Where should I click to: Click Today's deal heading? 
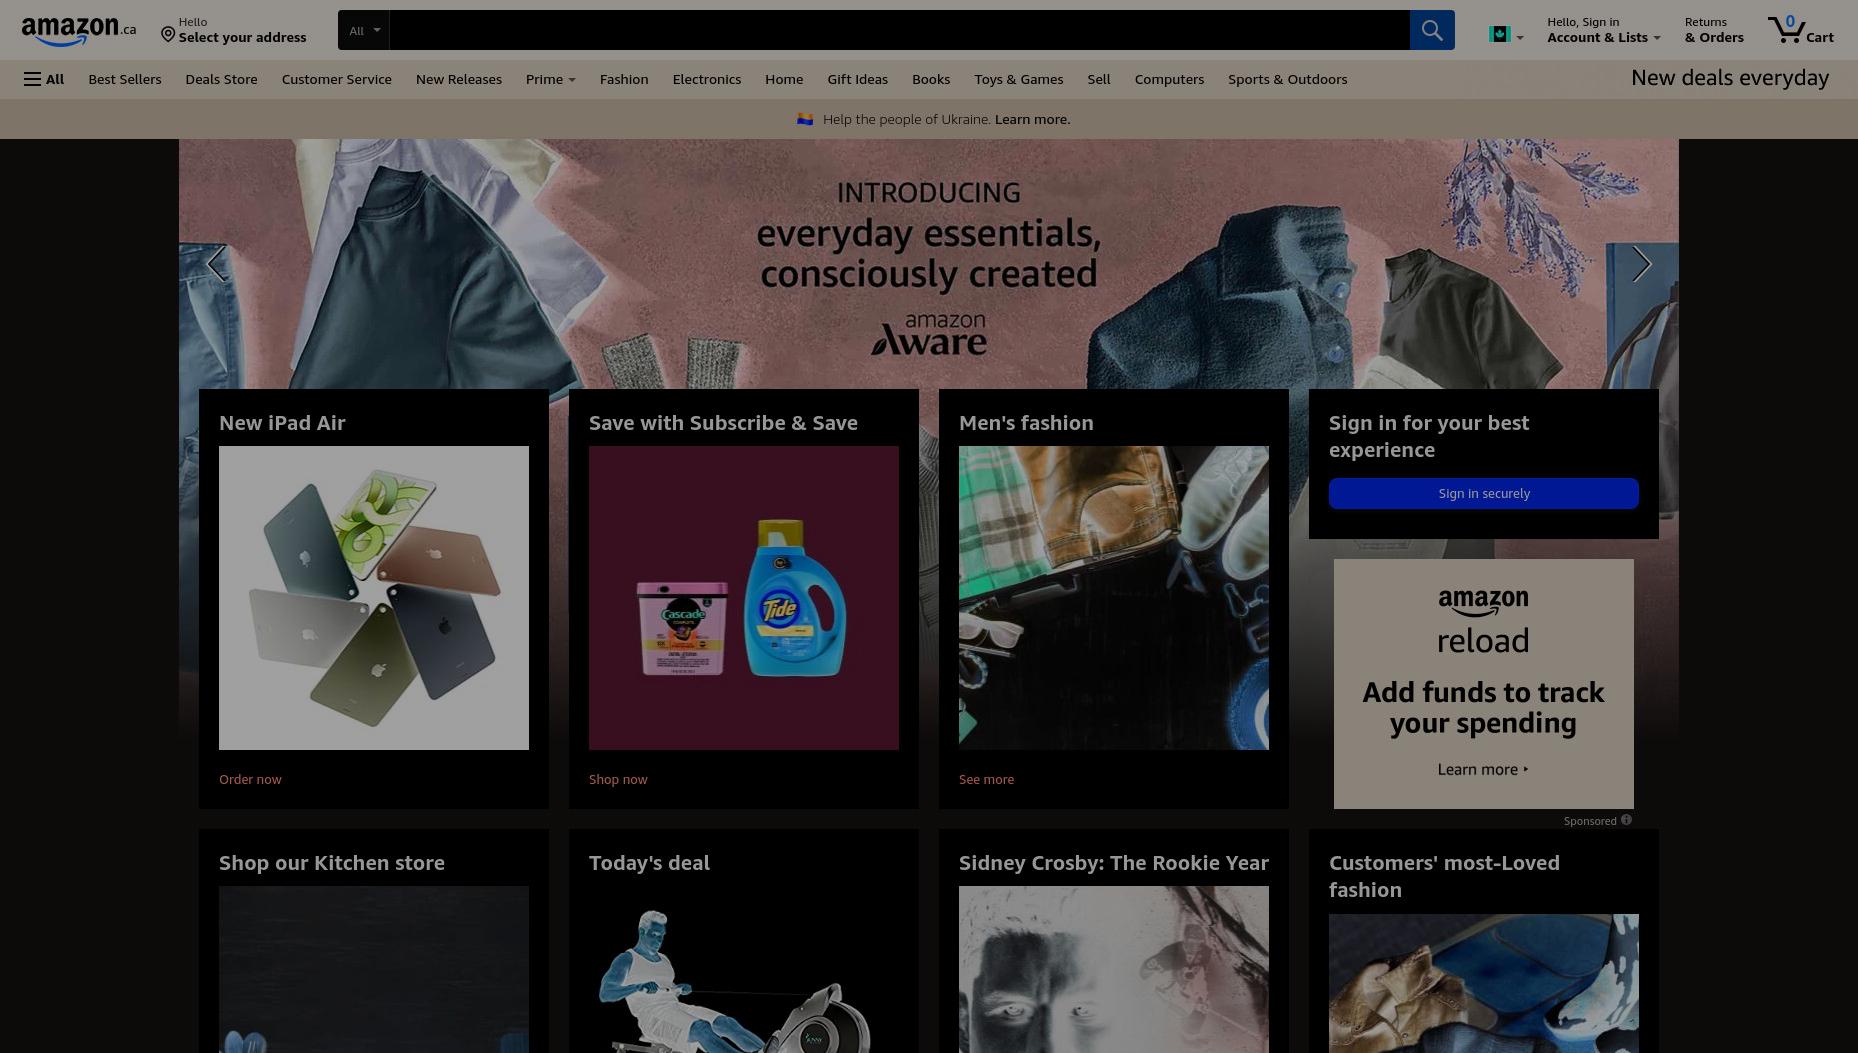pos(649,862)
